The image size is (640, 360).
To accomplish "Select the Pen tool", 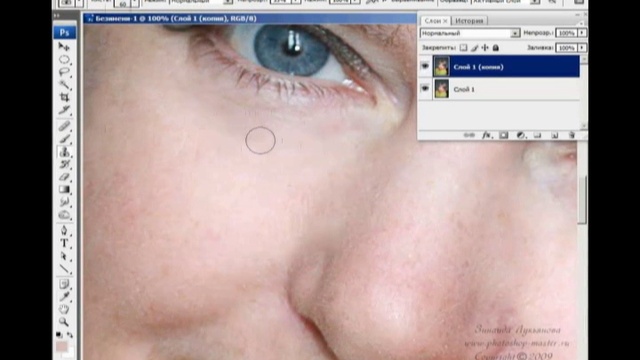I will 64,231.
